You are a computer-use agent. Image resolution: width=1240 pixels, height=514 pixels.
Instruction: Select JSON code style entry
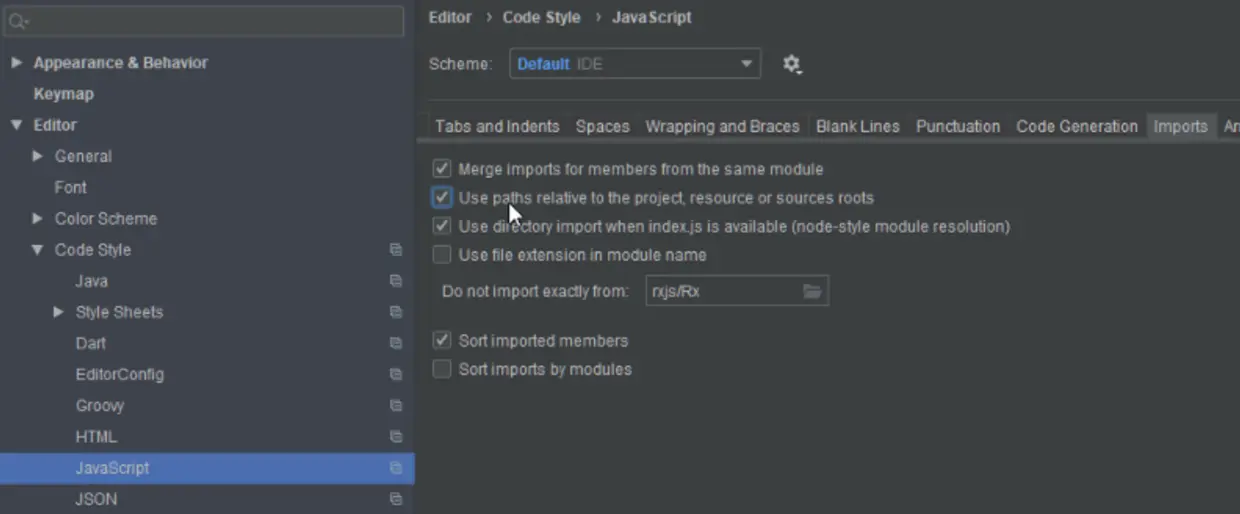click(x=96, y=499)
